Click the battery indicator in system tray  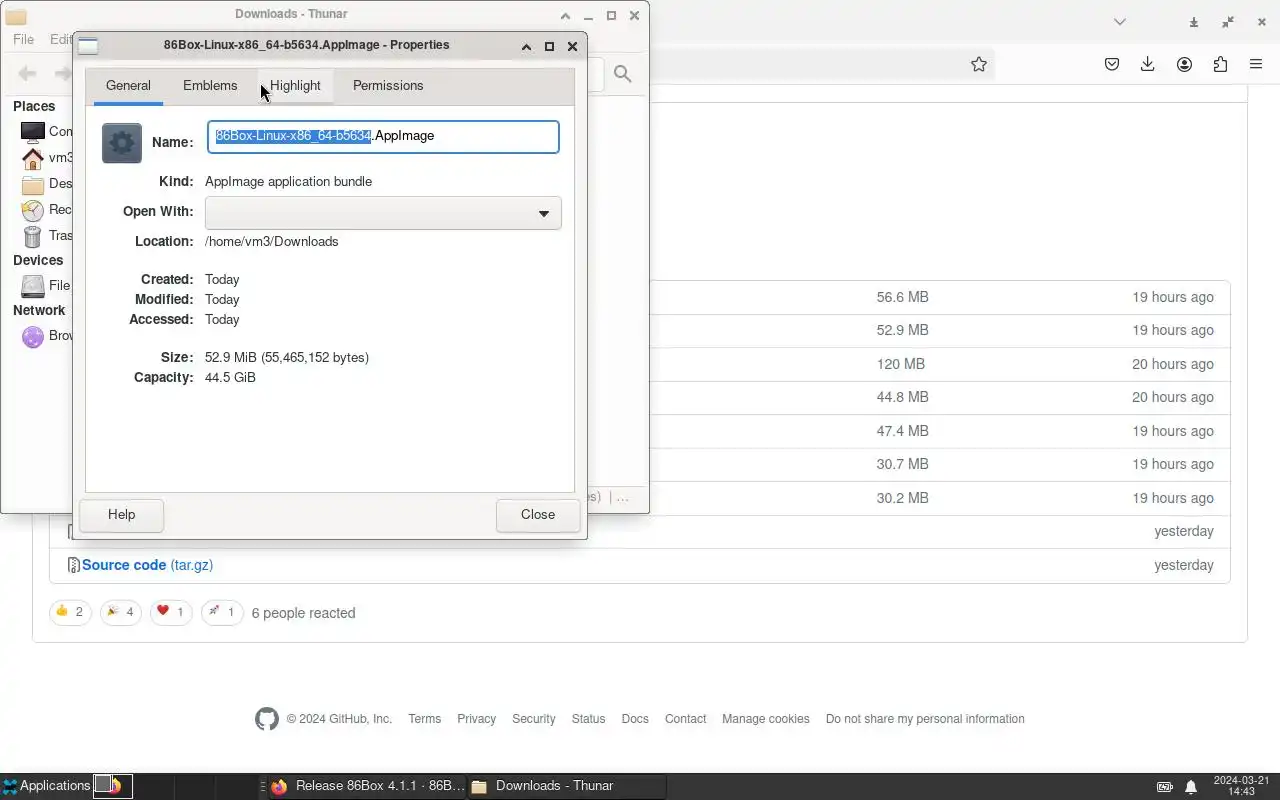point(1165,787)
